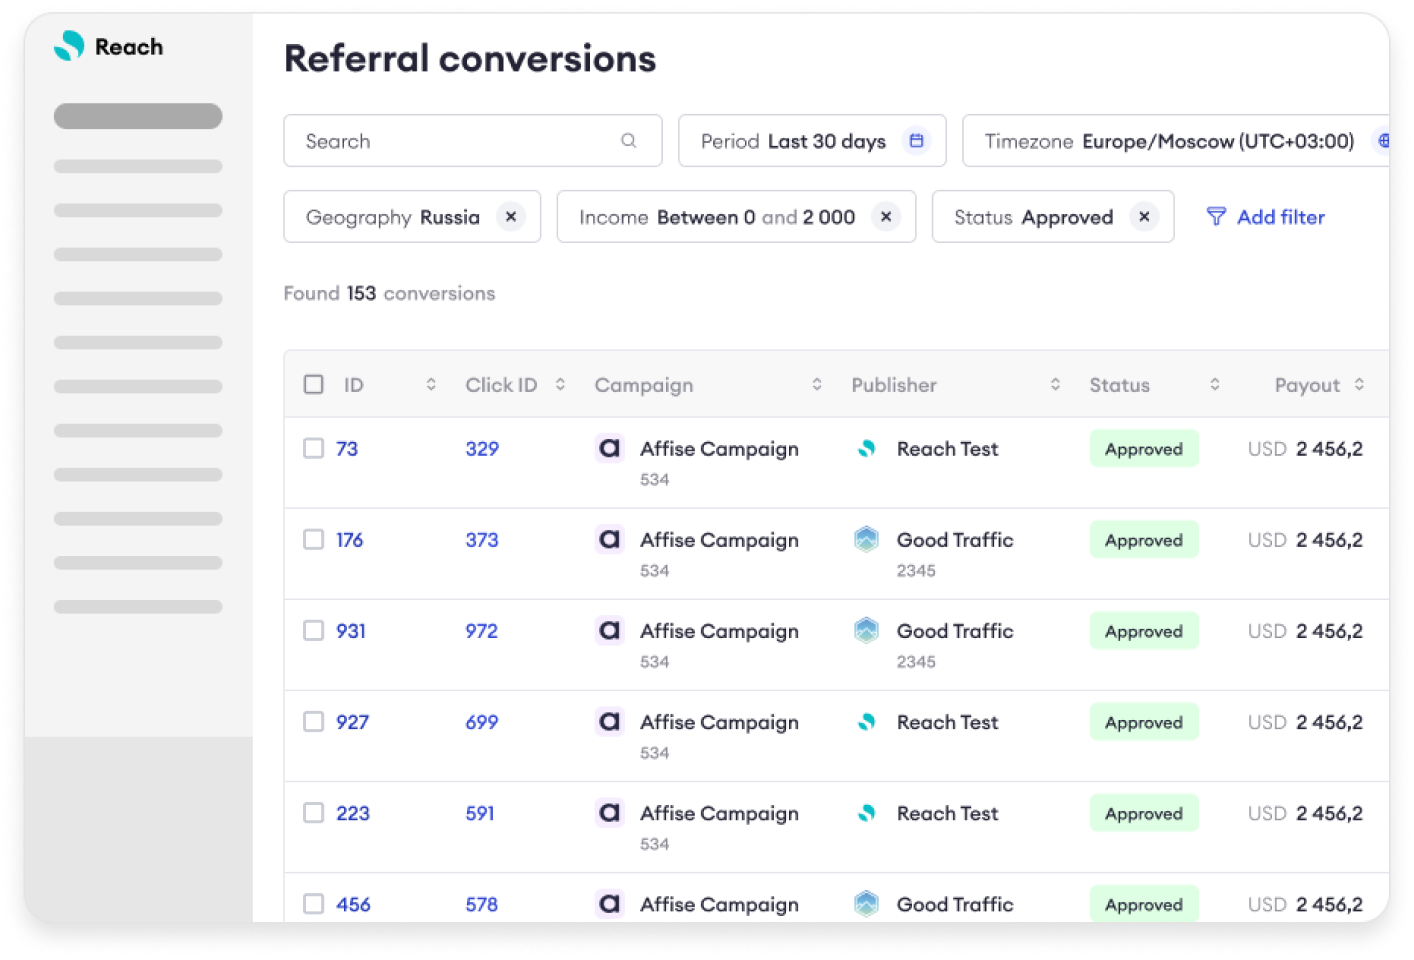Click Reach Test publisher name in row 223
This screenshot has height=960, width=1414.
[x=947, y=813]
